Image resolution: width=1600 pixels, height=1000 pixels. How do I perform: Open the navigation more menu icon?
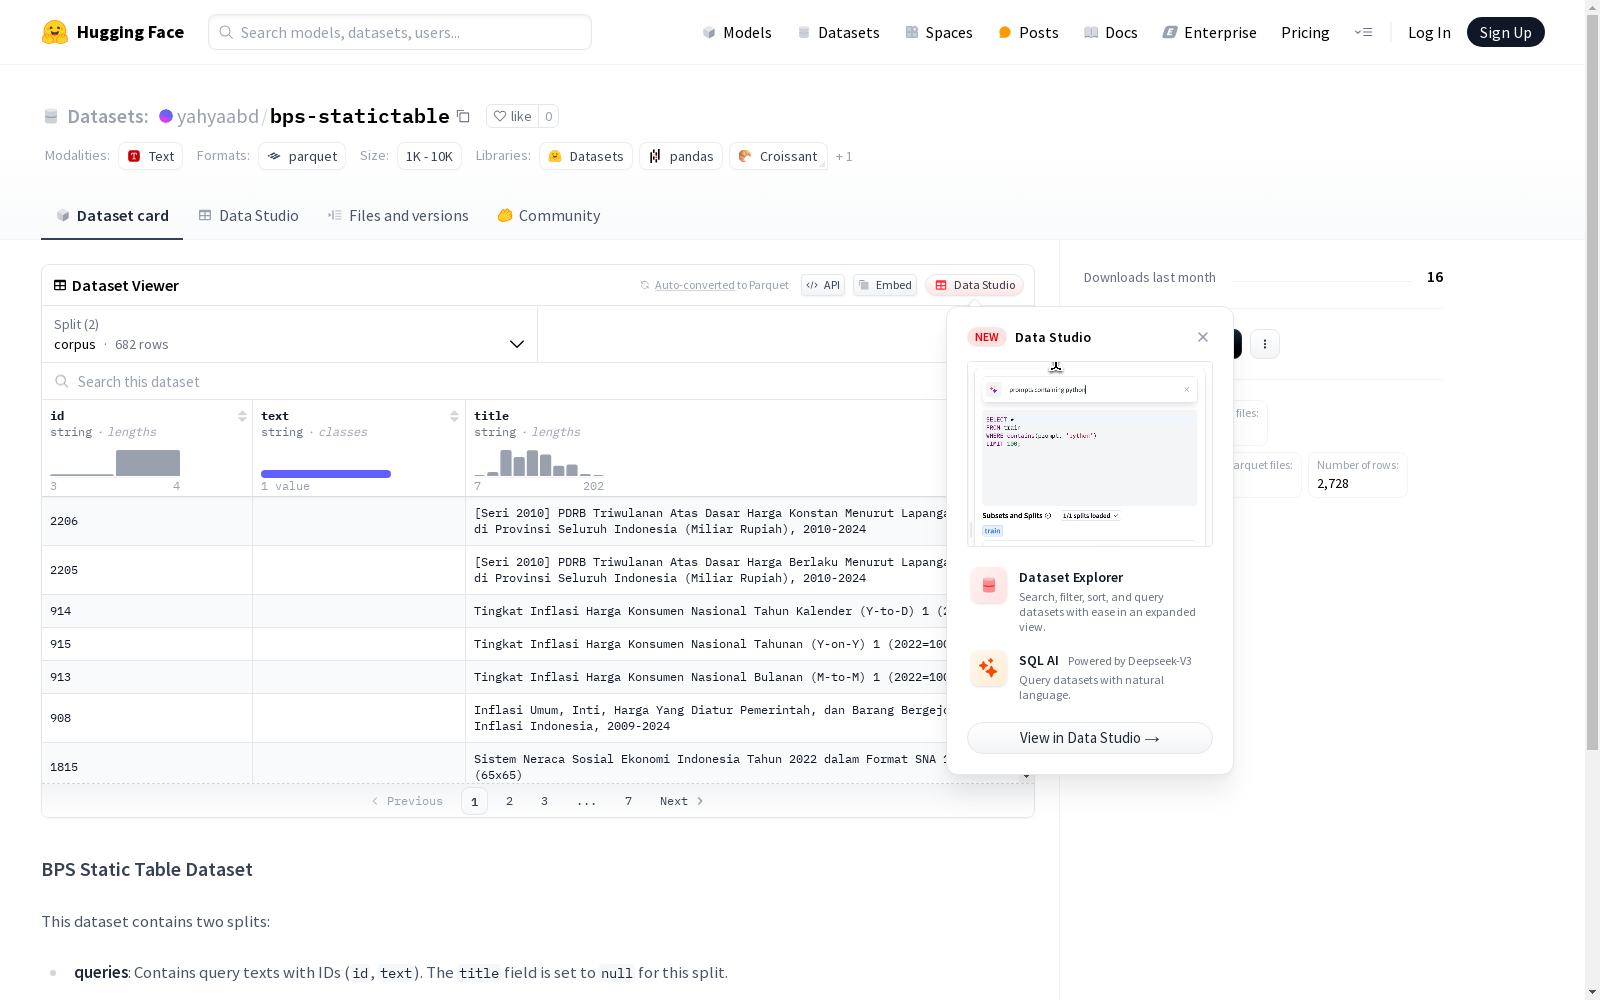point(1363,32)
